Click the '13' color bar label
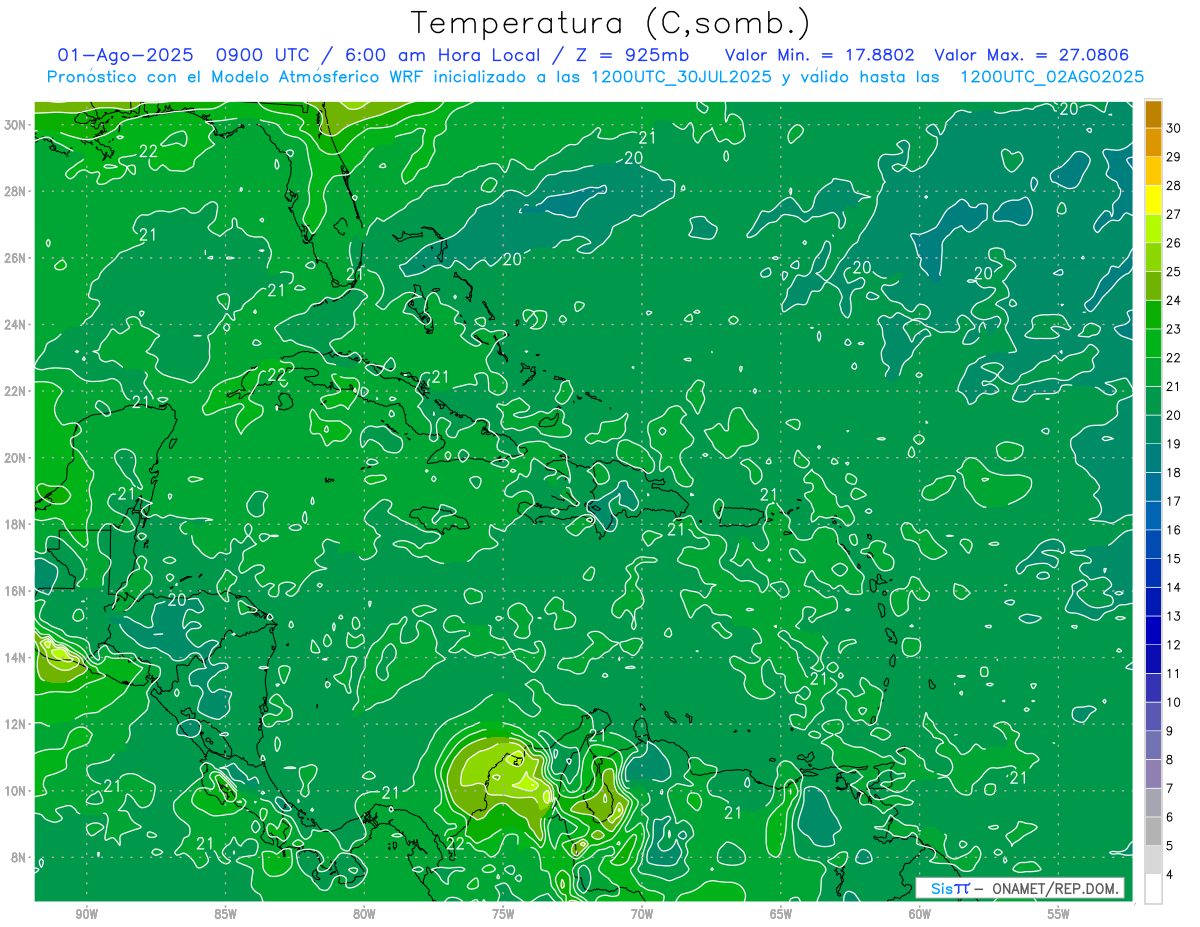This screenshot has height=927, width=1200. click(1174, 616)
